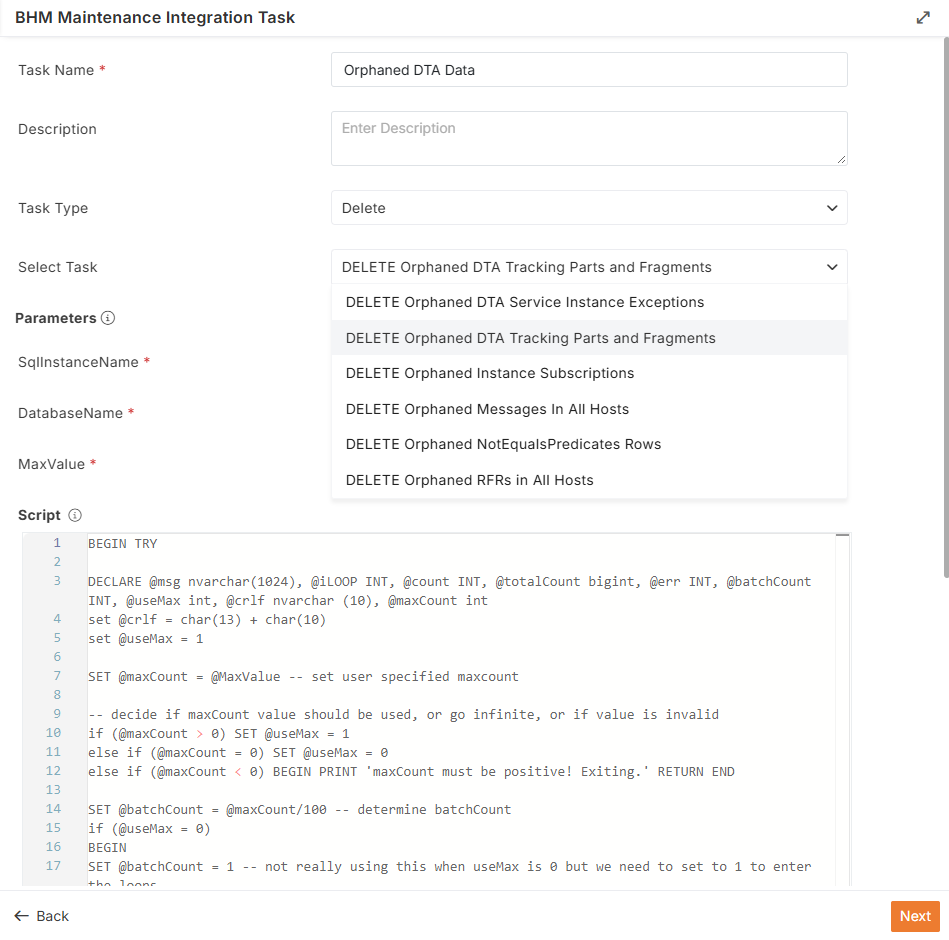Choose DELETE Orphaned DTA Tracking Parts and Fragments option
The image size is (949, 940).
589,338
